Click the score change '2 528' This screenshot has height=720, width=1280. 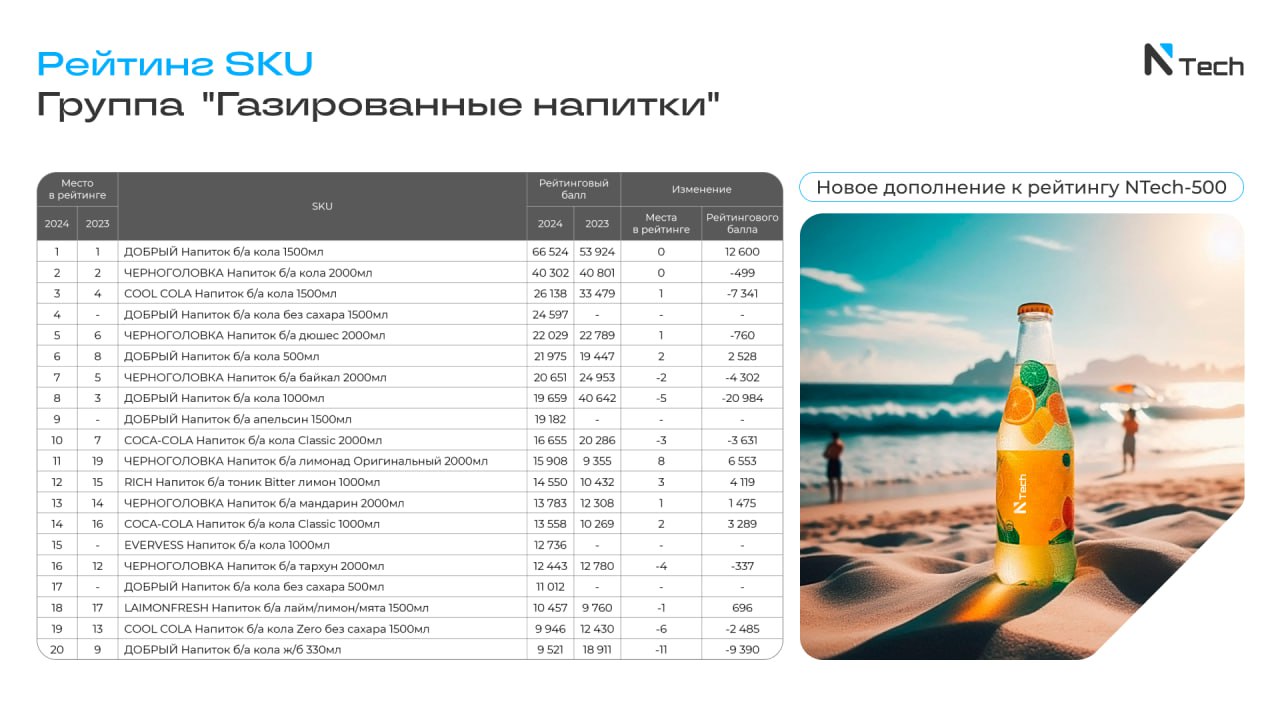point(742,357)
